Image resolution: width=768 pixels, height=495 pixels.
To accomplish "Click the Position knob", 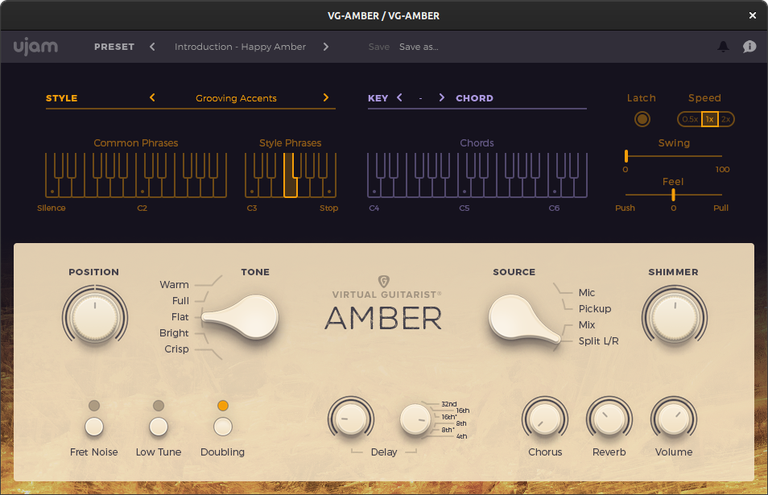I will pyautogui.click(x=95, y=316).
